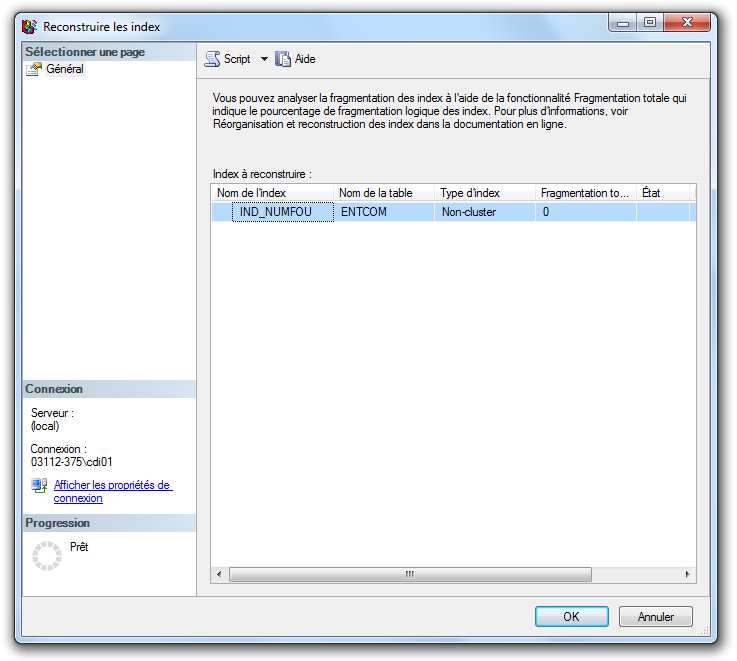737x661 pixels.
Task: Sort by Nom de la table column
Action: point(384,193)
